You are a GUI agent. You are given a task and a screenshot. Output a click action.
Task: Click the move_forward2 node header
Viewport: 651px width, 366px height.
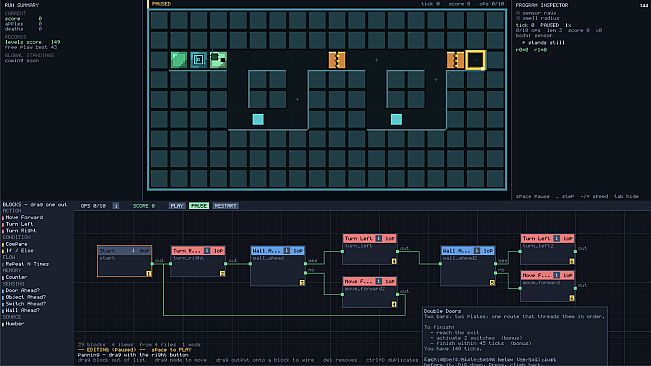point(370,281)
